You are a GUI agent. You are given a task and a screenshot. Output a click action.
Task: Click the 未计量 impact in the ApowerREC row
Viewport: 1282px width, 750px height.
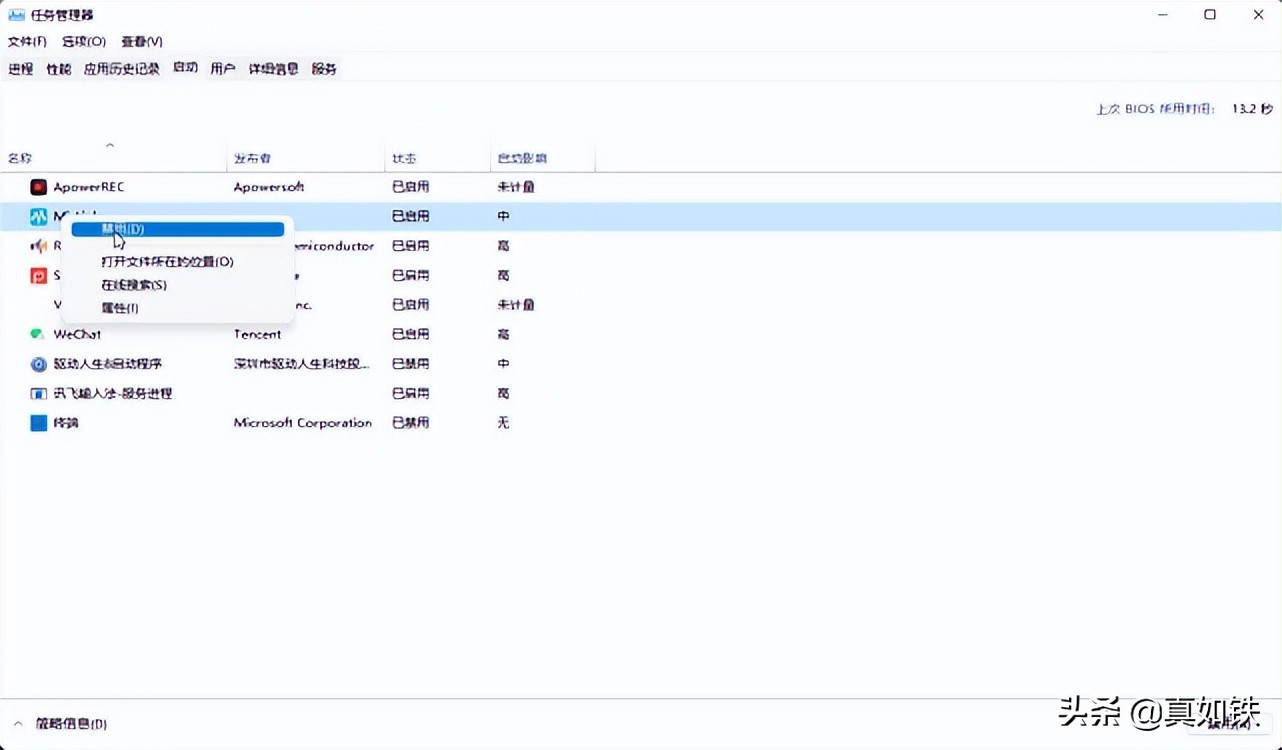point(516,187)
